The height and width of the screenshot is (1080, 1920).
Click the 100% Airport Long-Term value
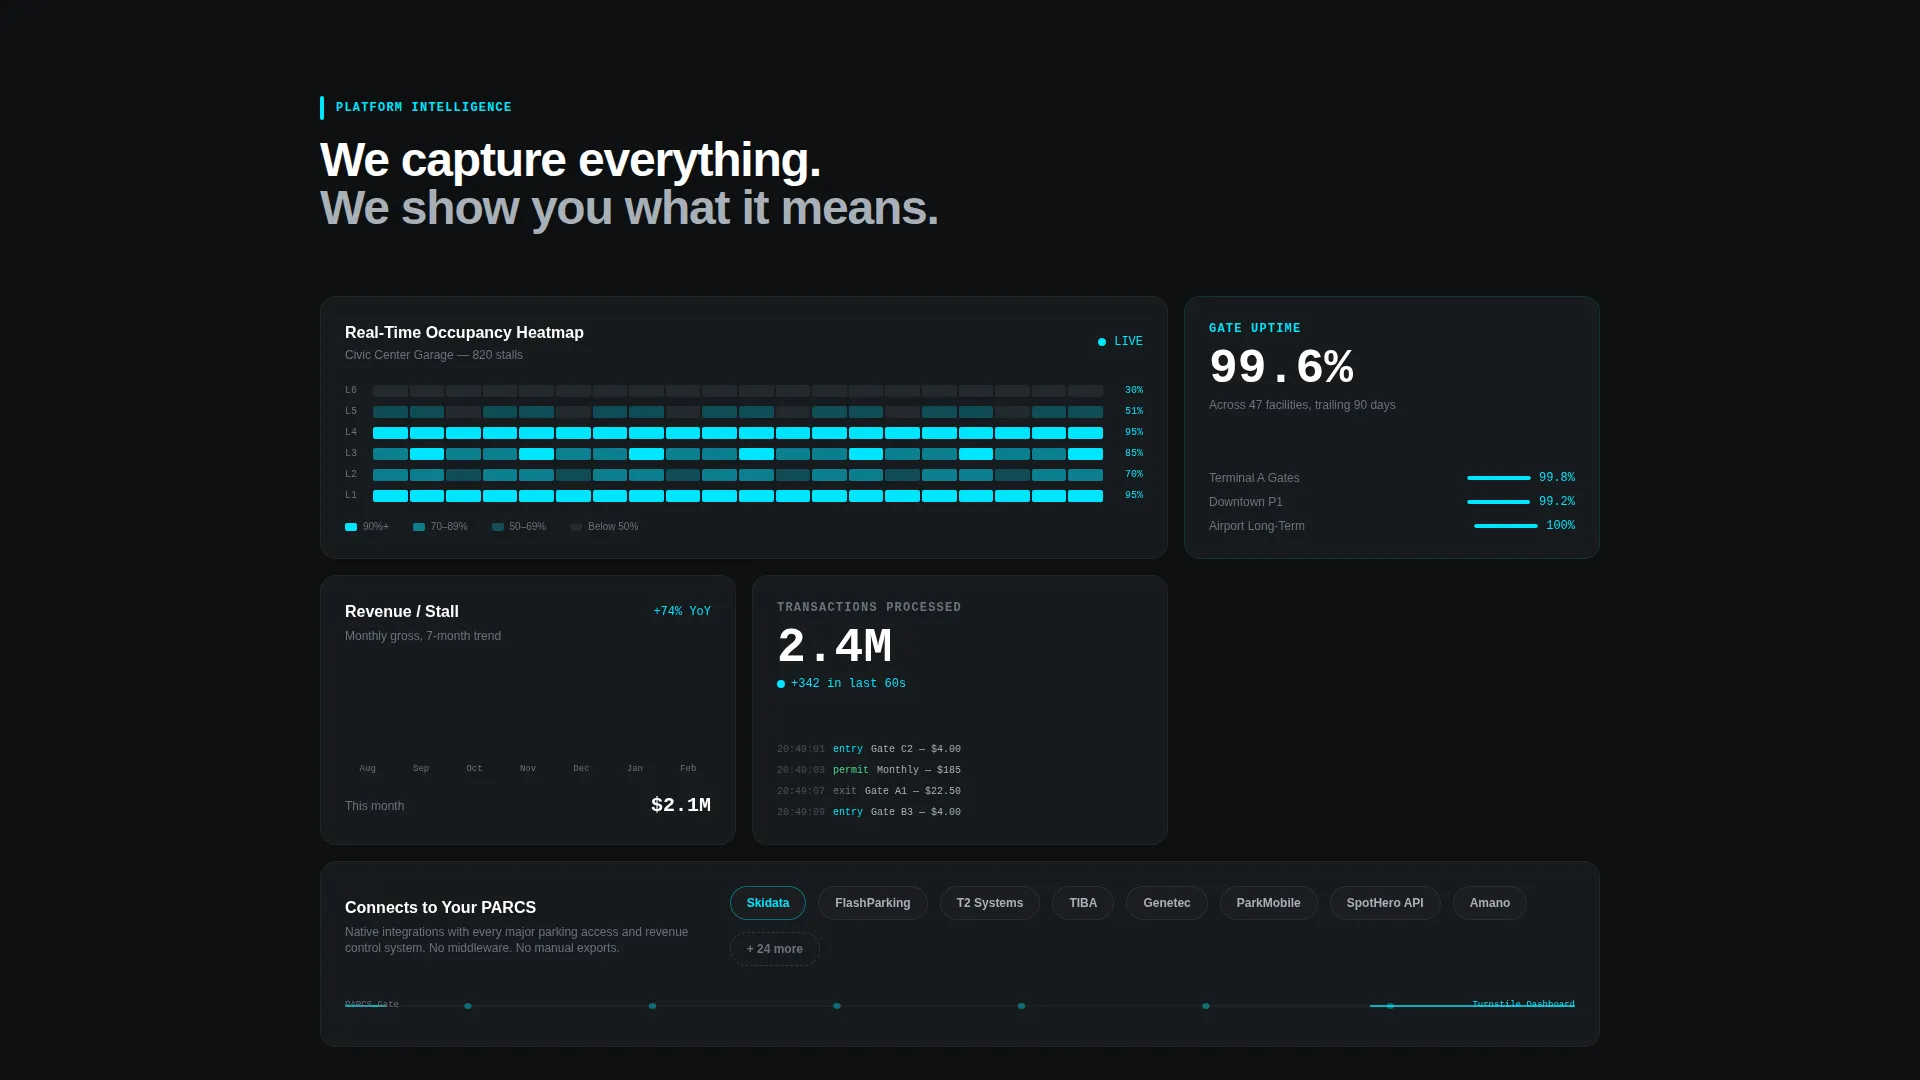point(1560,525)
